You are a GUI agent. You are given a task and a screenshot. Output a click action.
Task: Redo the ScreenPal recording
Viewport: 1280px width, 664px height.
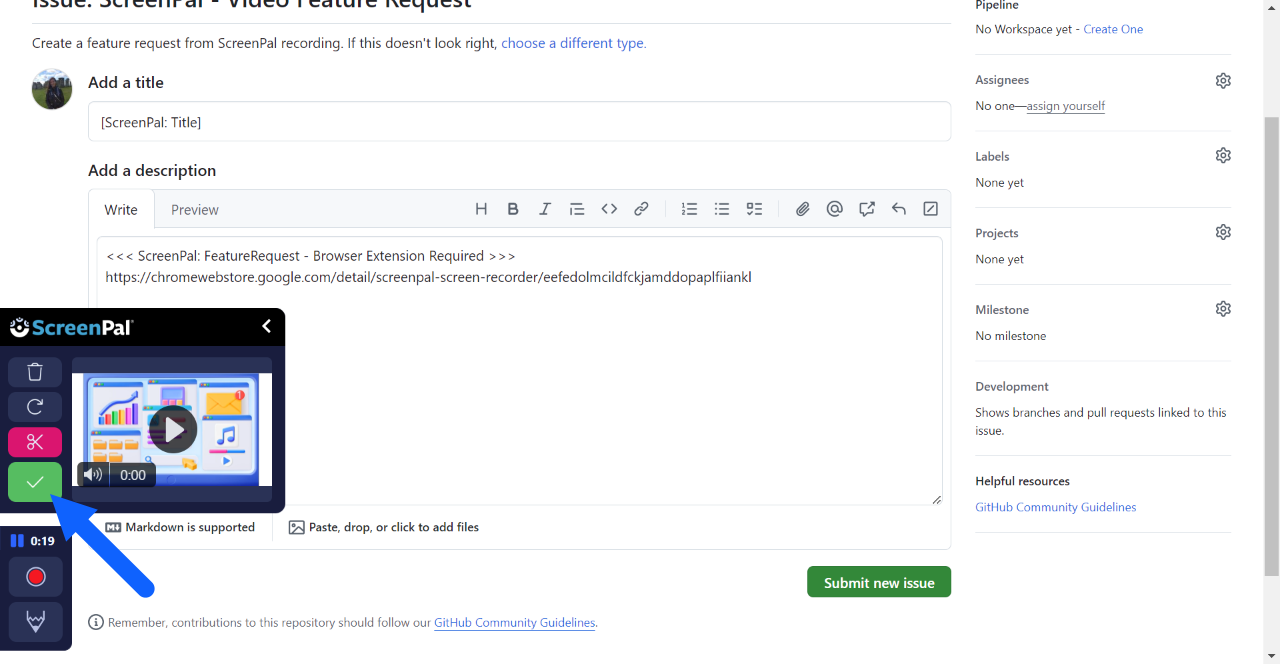click(35, 407)
